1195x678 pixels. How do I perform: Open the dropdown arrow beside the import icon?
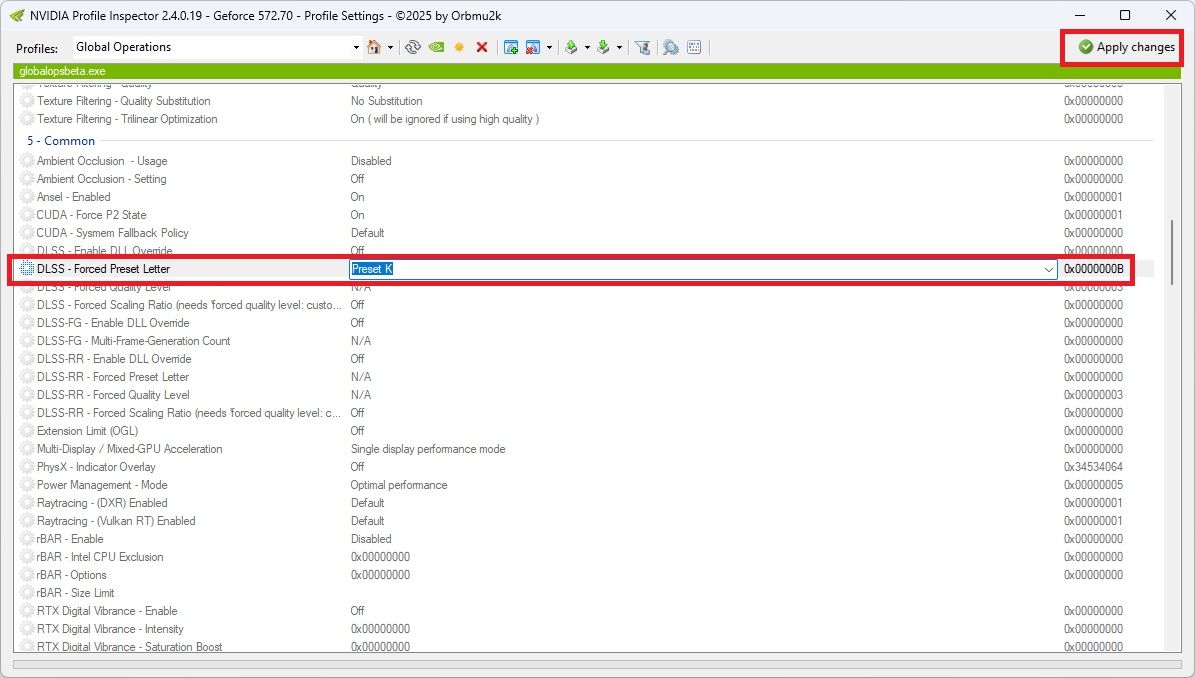point(619,47)
